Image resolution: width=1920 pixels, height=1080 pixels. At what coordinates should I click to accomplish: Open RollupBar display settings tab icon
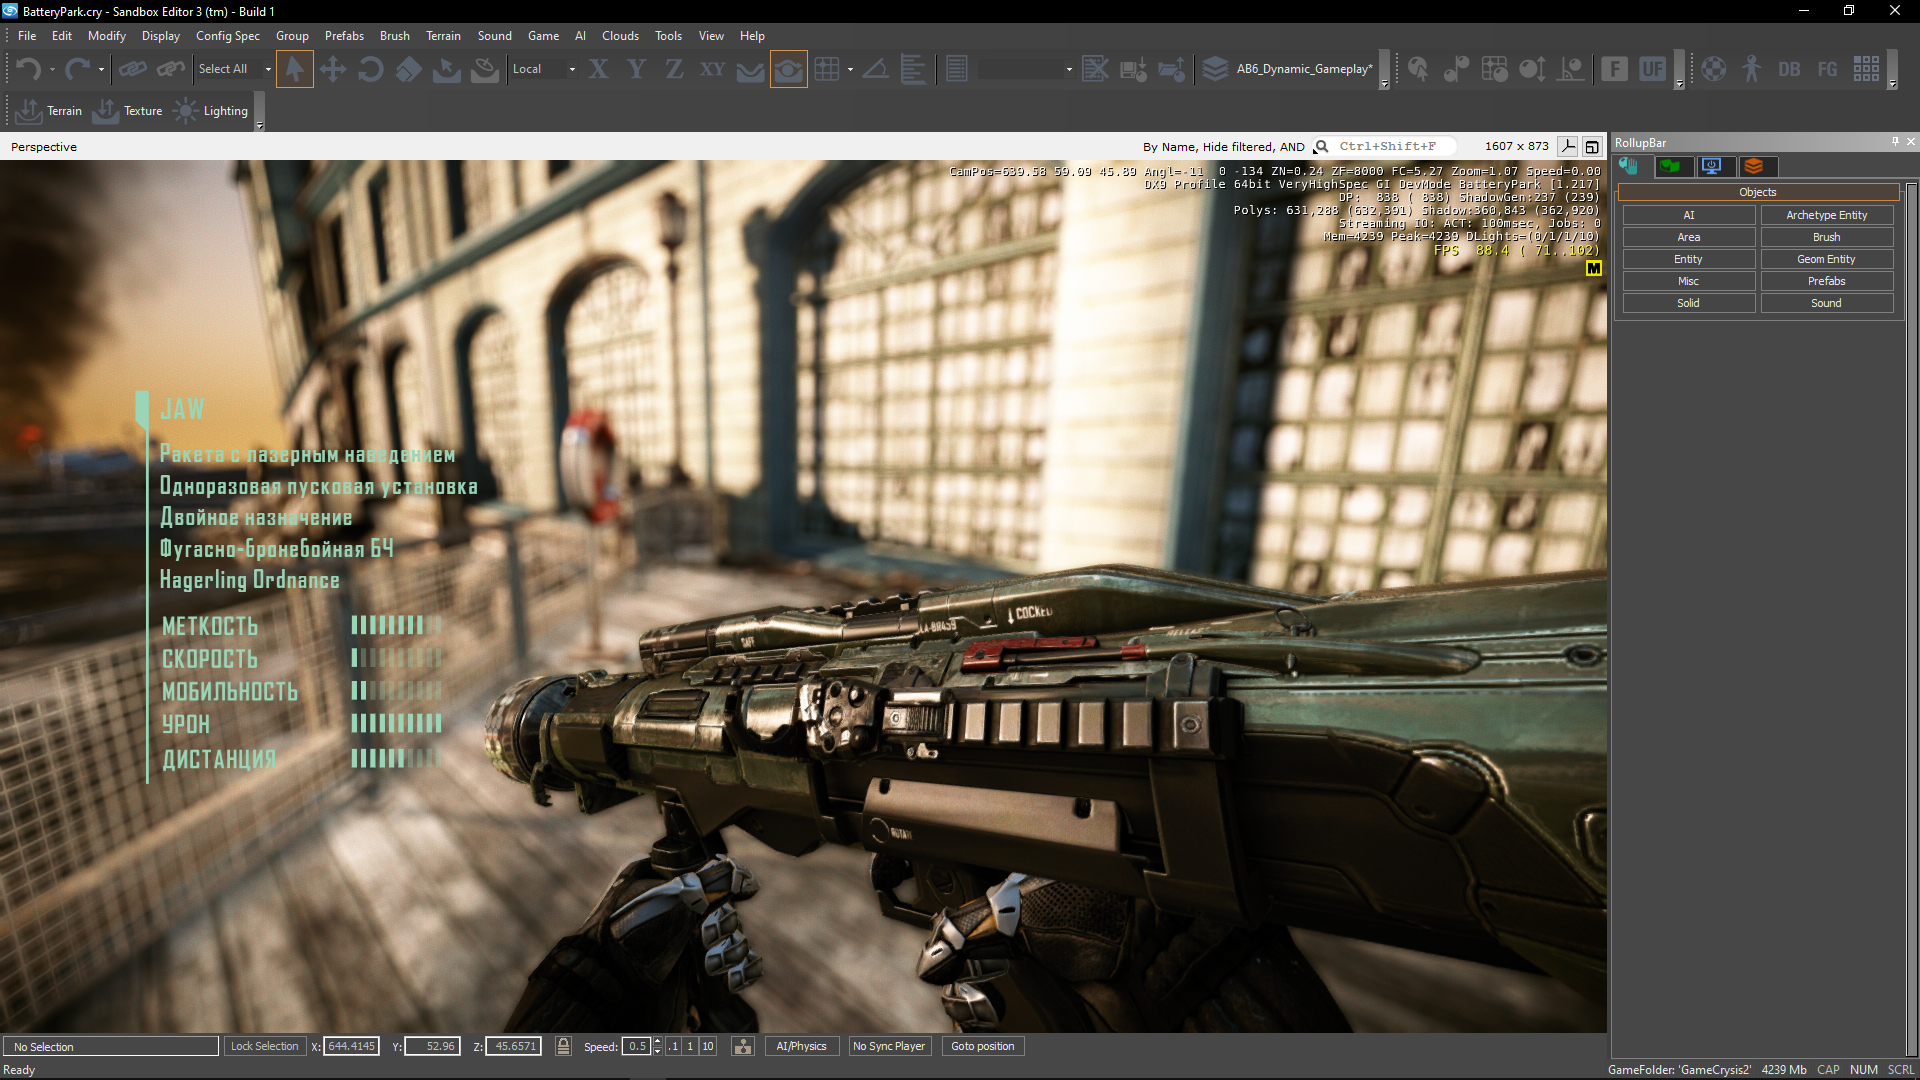(x=1712, y=166)
